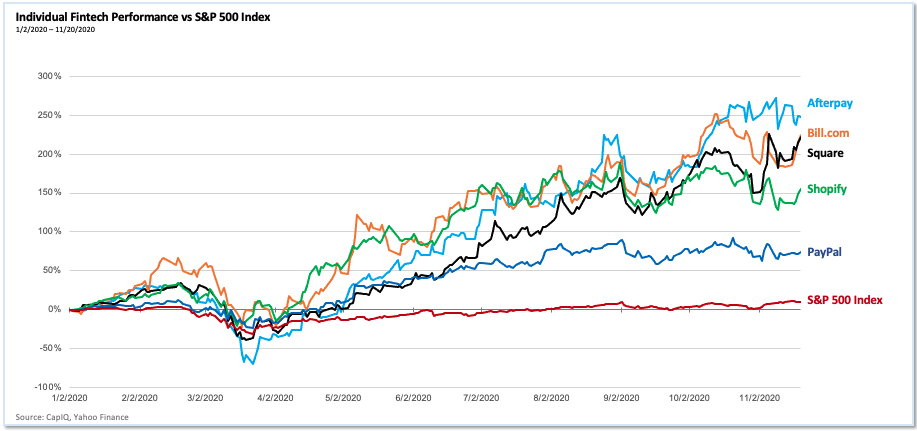Click the -100% y-axis label
This screenshot has height=431, width=917.
tap(48, 387)
